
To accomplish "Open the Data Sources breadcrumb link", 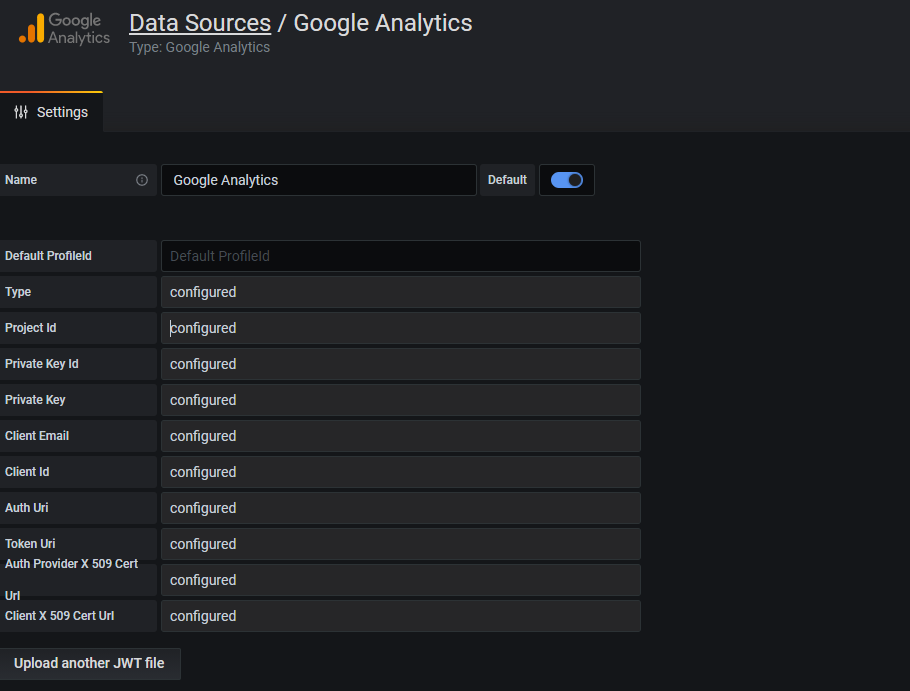I will [x=200, y=23].
